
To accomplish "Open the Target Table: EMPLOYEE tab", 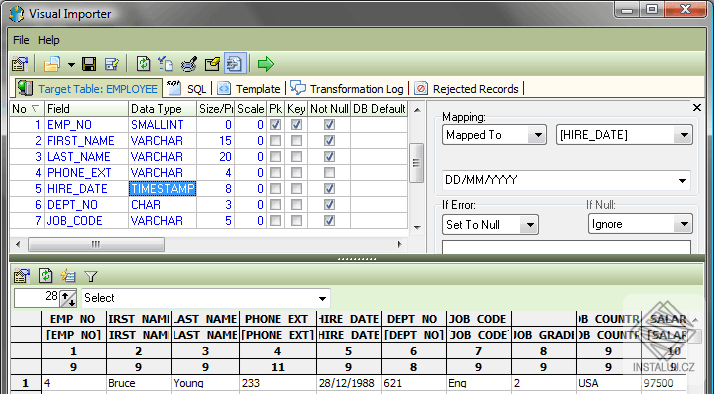I will click(x=88, y=88).
